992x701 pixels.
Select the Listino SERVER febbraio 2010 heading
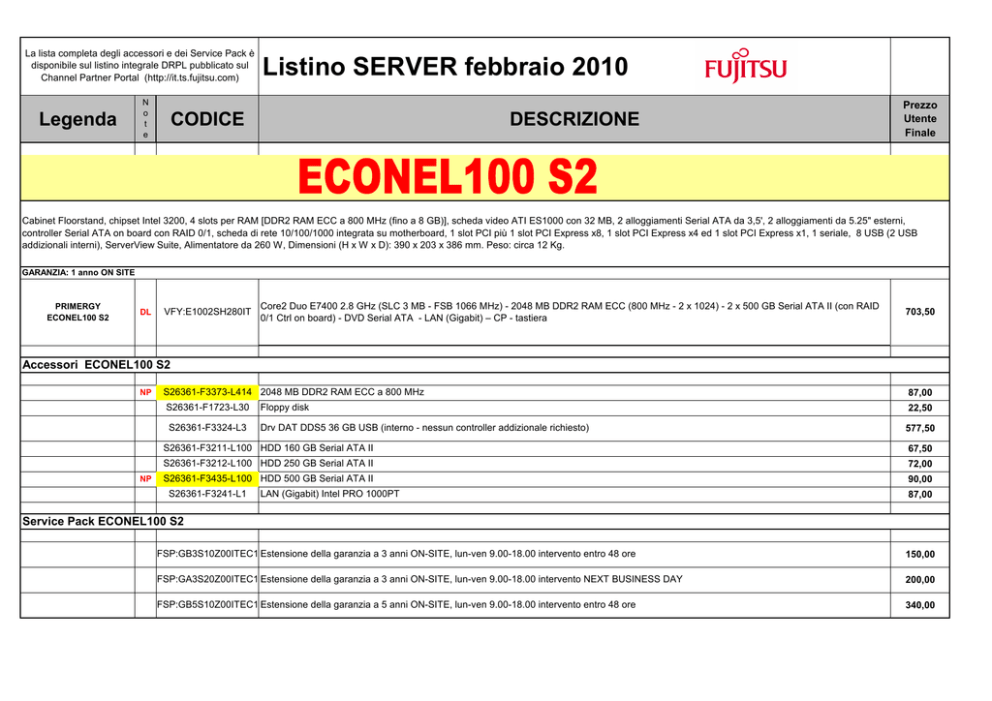coord(445,67)
